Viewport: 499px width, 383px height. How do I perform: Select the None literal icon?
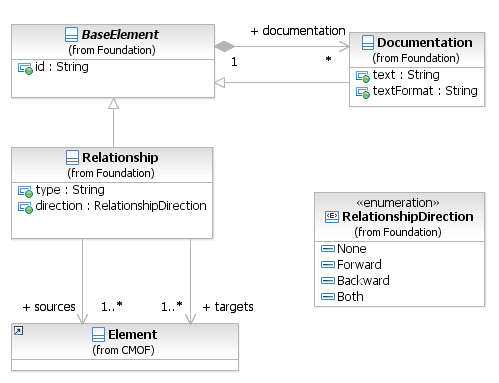[328, 248]
